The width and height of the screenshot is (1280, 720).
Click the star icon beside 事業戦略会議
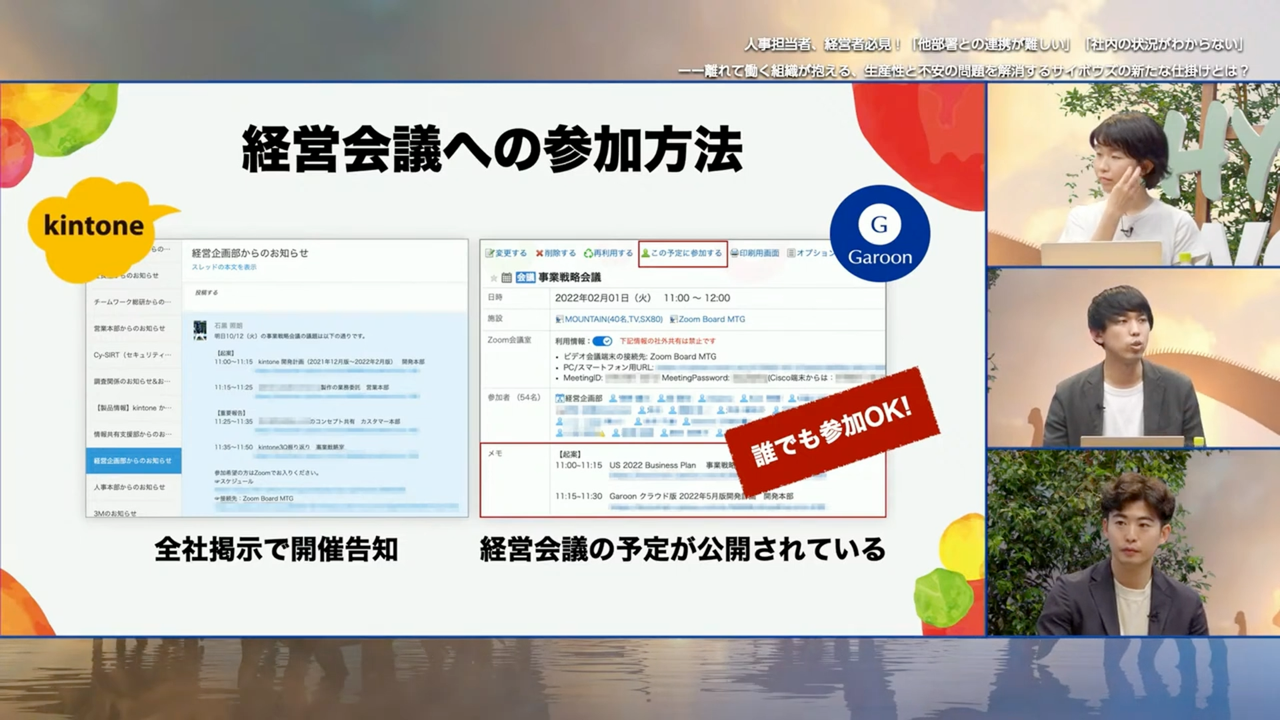(x=493, y=277)
